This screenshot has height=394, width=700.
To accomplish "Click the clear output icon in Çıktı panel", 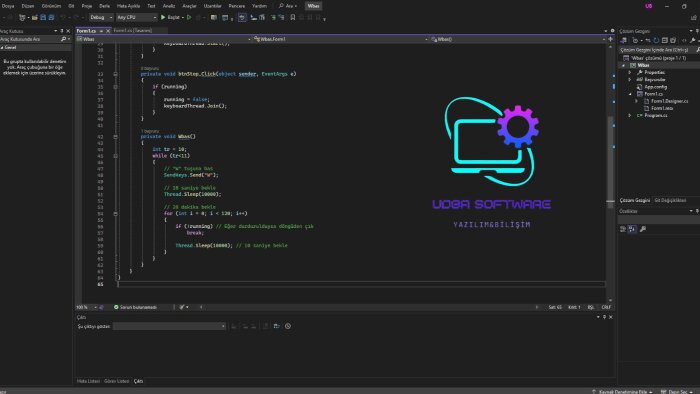I will pos(265,326).
